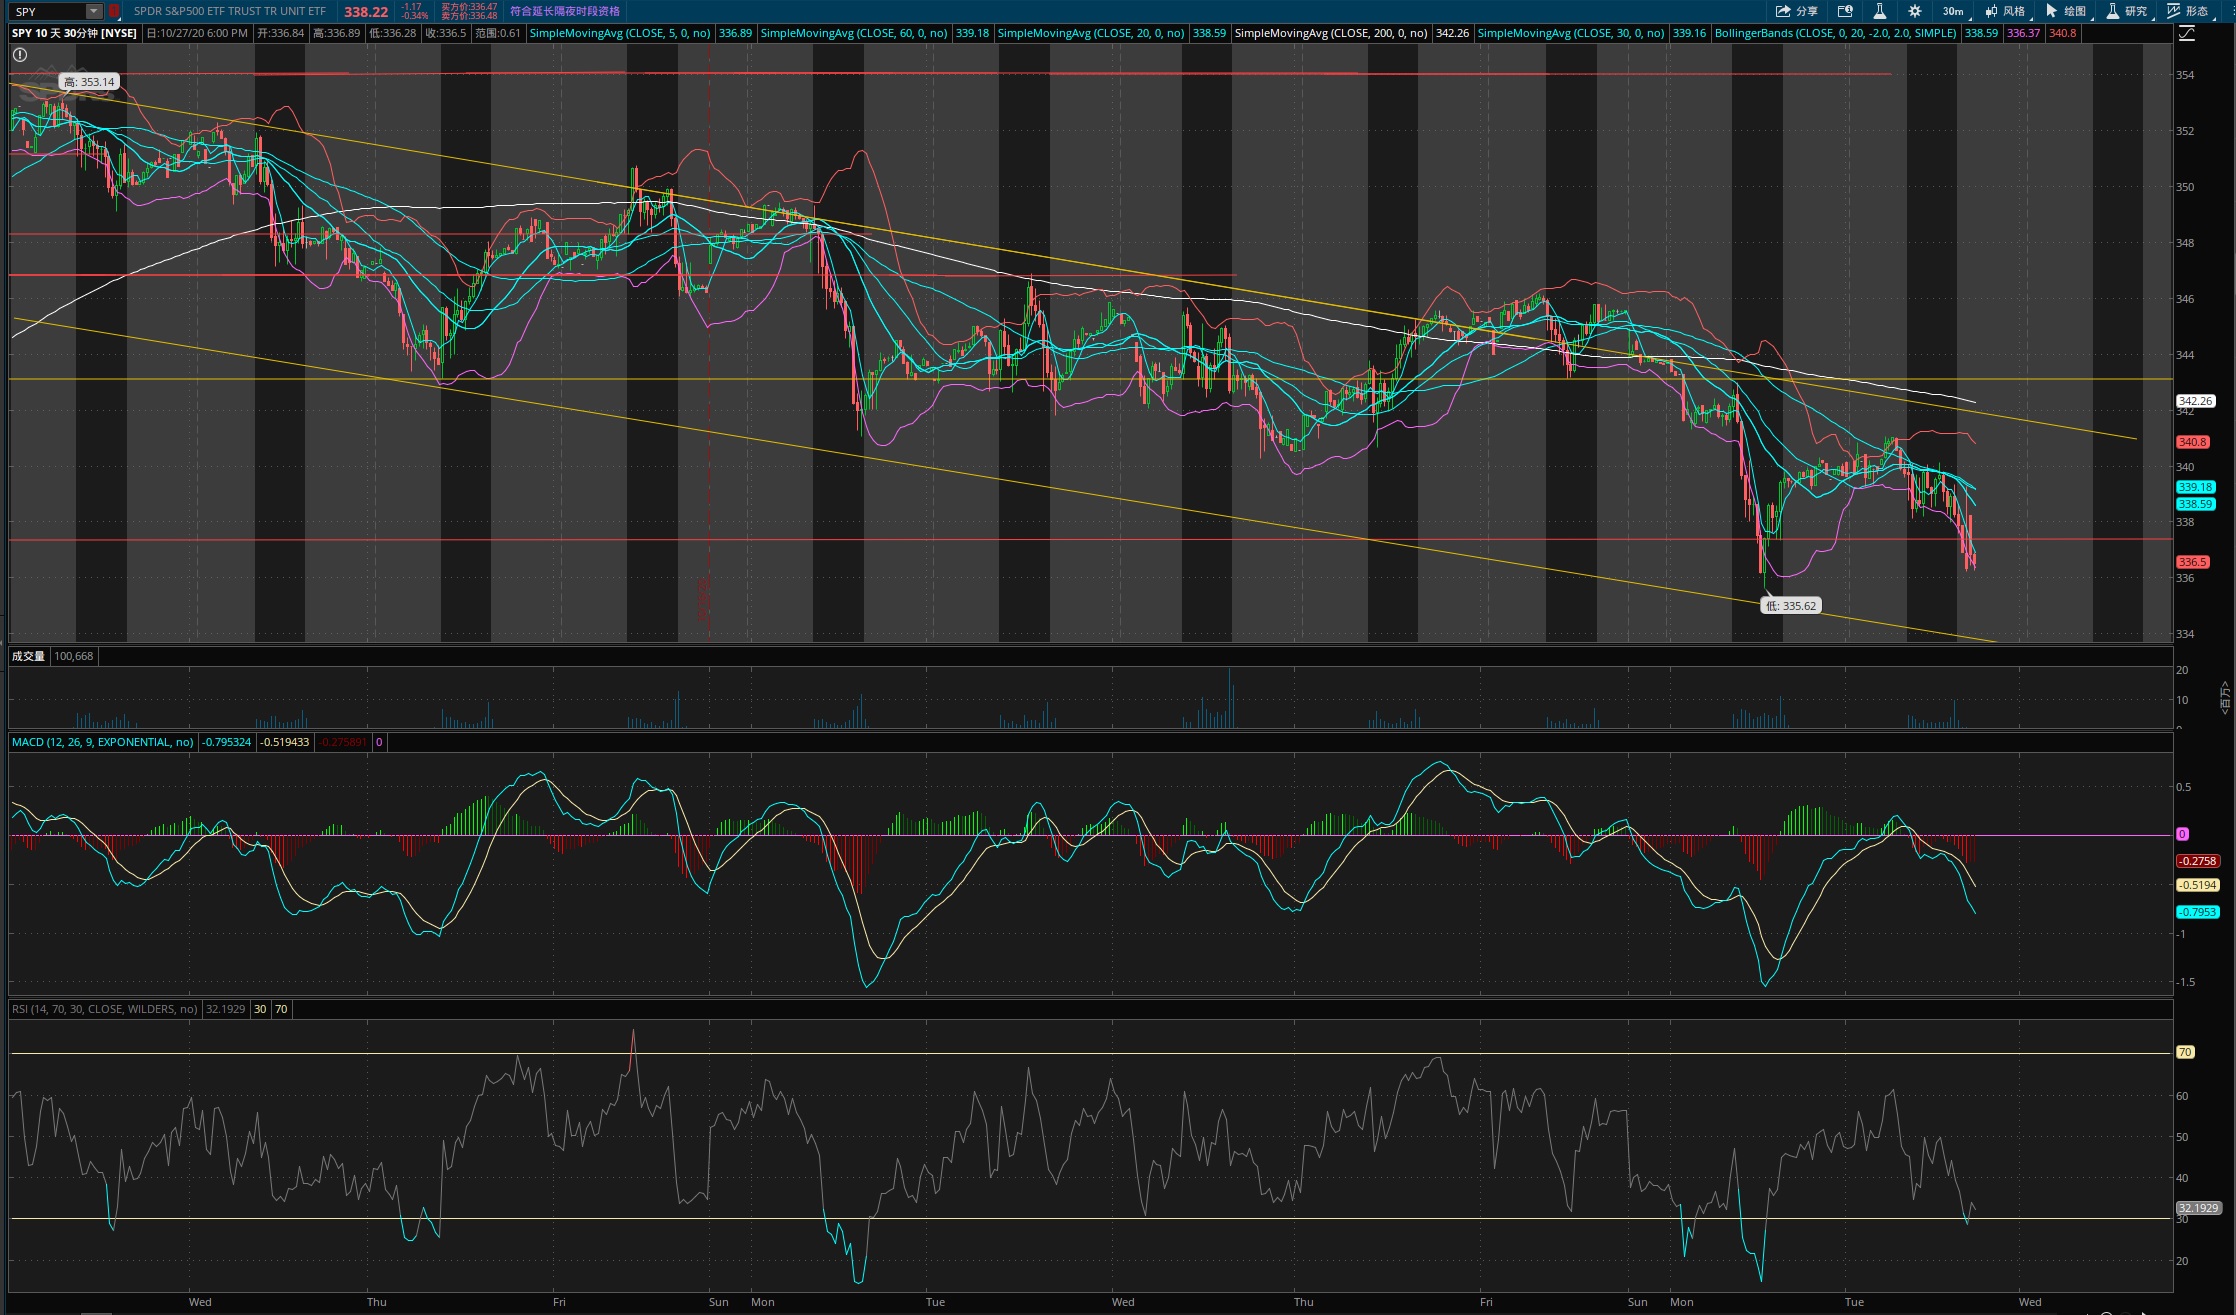Click the last price 338.22 in header
Screen dimensions: 2236x1315
[366, 12]
